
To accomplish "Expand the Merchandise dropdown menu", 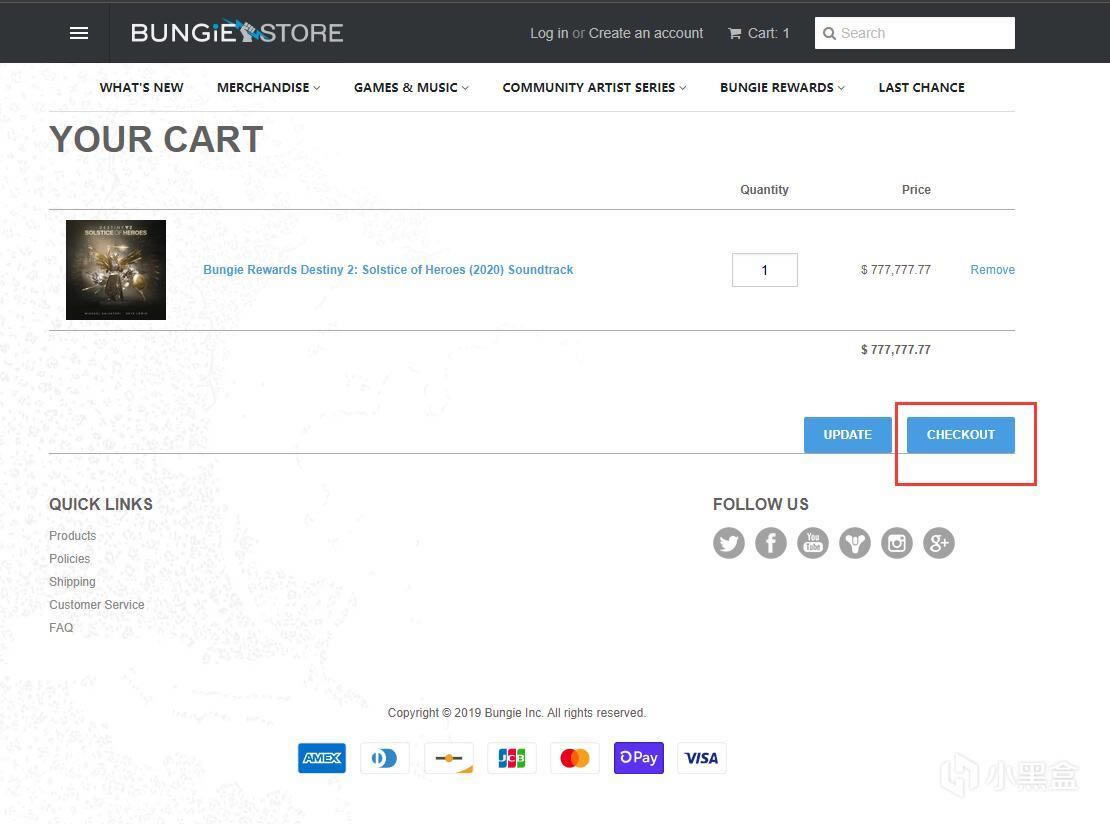I will tap(268, 88).
